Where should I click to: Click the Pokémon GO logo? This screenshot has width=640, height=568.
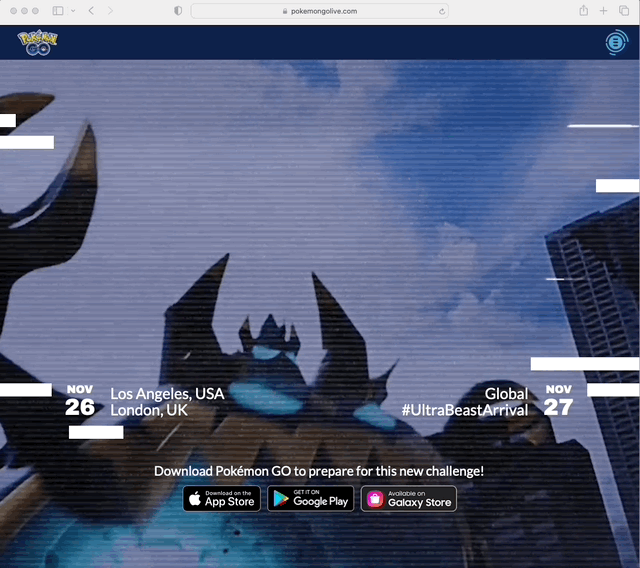pyautogui.click(x=37, y=42)
